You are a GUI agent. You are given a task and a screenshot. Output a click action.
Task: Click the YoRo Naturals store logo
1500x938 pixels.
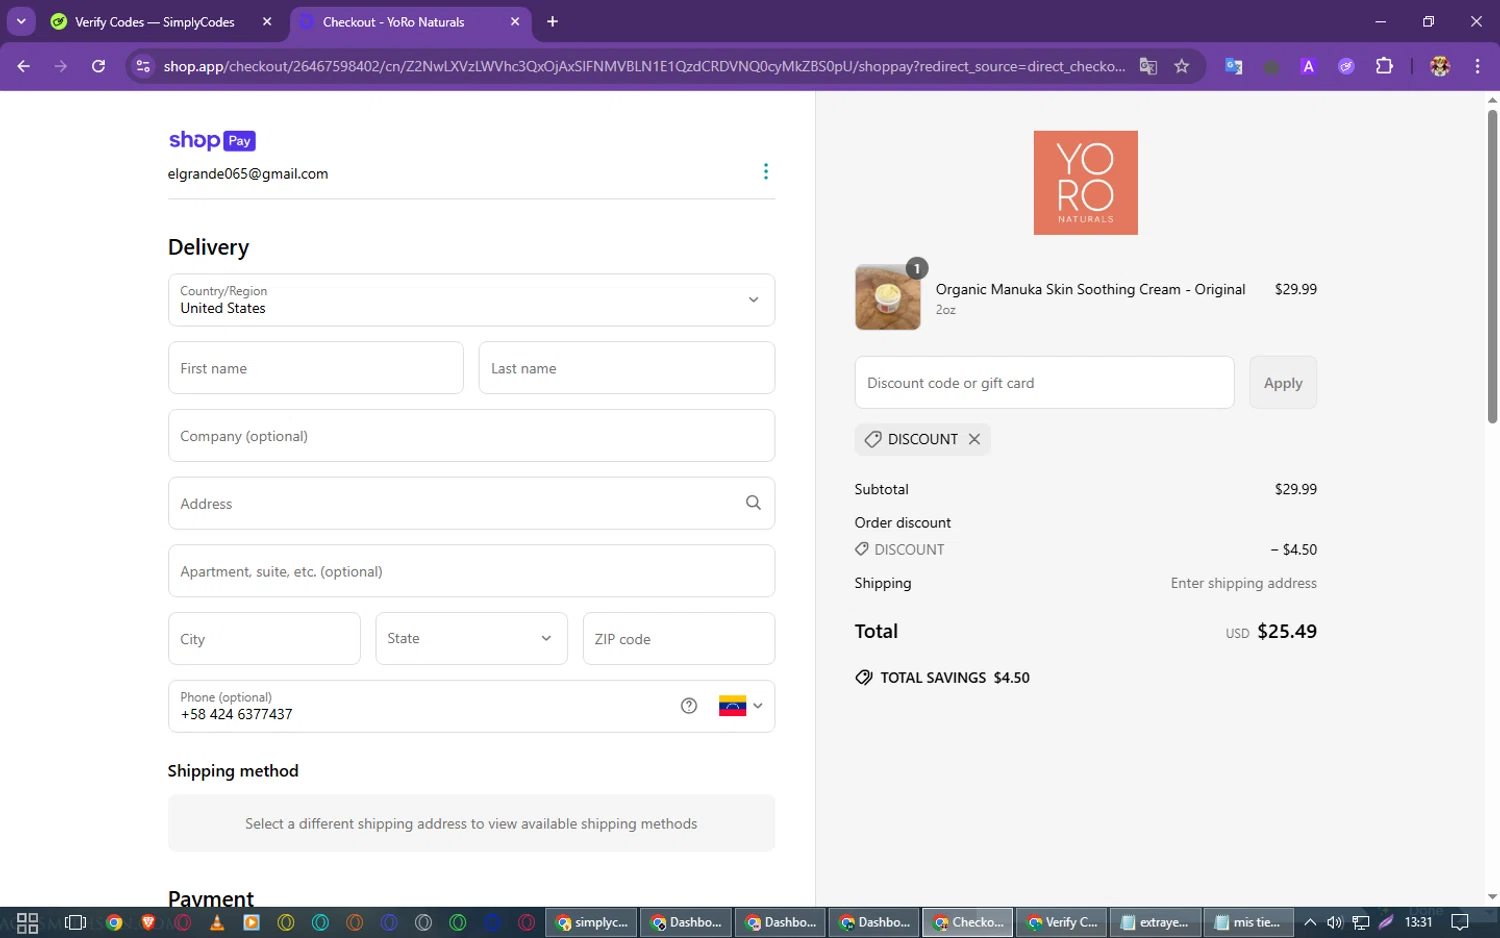point(1085,183)
